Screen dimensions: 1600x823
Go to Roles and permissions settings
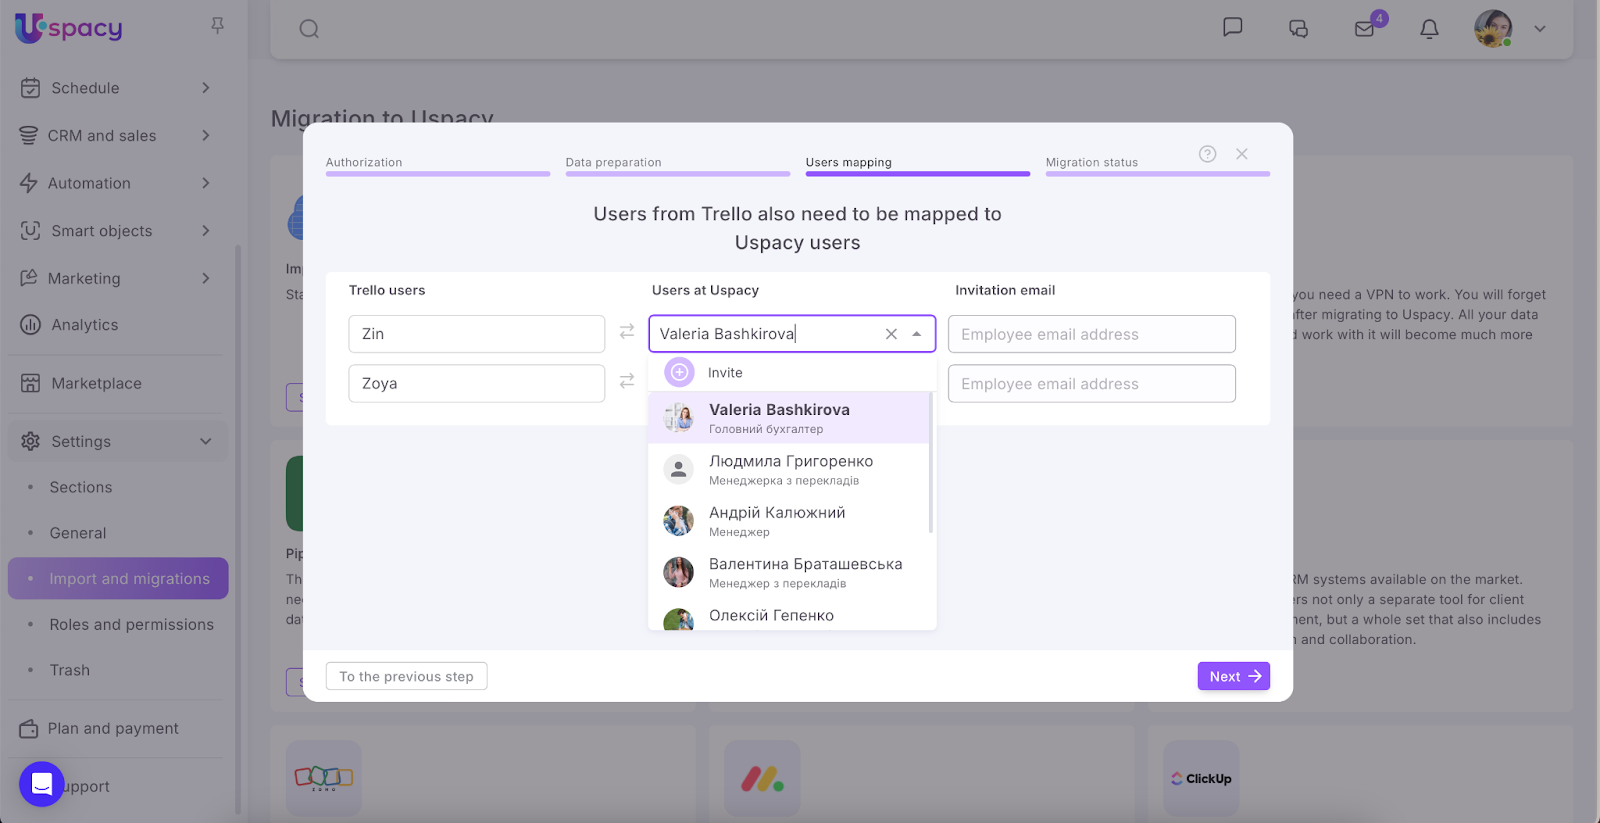point(131,624)
